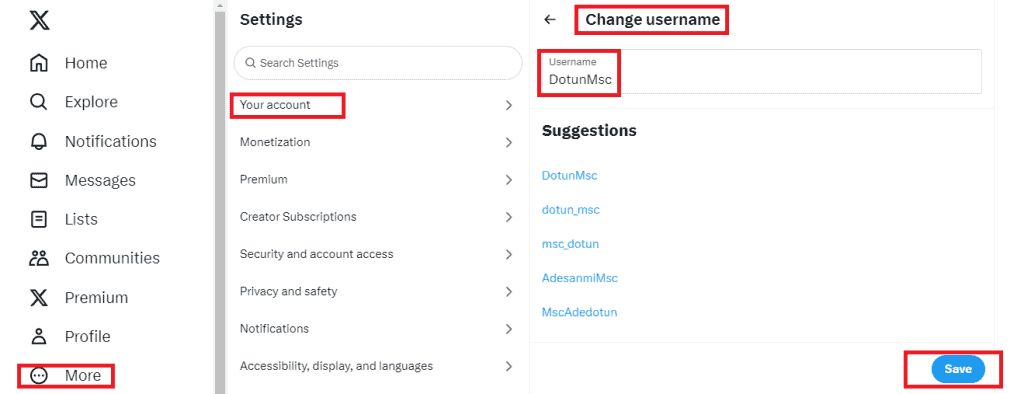The height and width of the screenshot is (394, 1024).
Task: Expand Accessibility, display, and languages chevron
Action: 509,366
